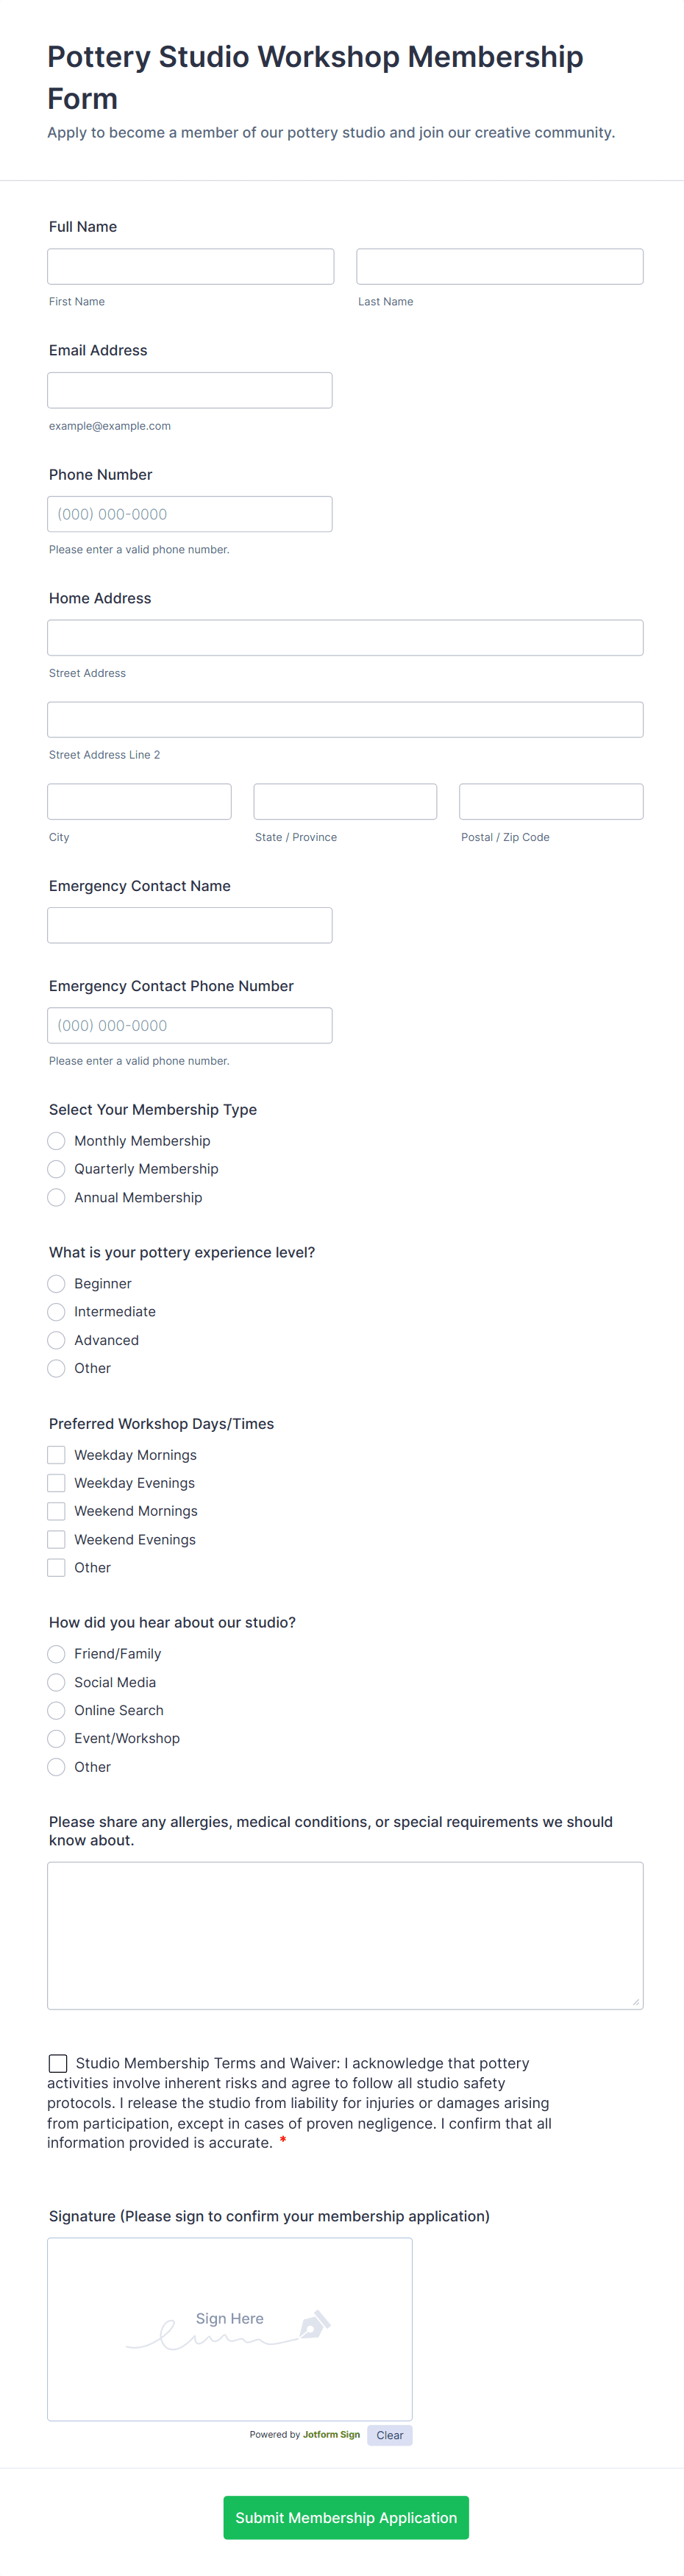The width and height of the screenshot is (684, 2576).
Task: Click the Emergency Contact Phone Number field
Action: coord(190,1025)
